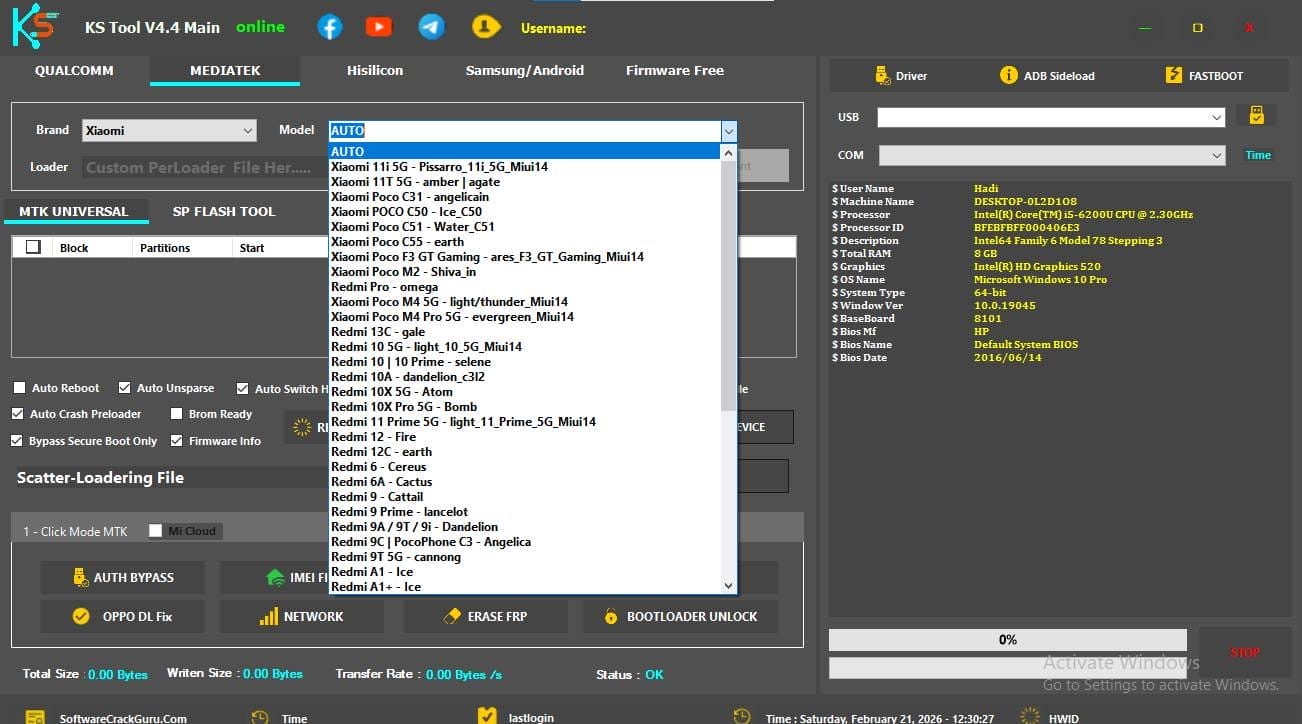The image size is (1302, 724).
Task: Select Redmi 12 - Fire from the model list
Action: (374, 436)
